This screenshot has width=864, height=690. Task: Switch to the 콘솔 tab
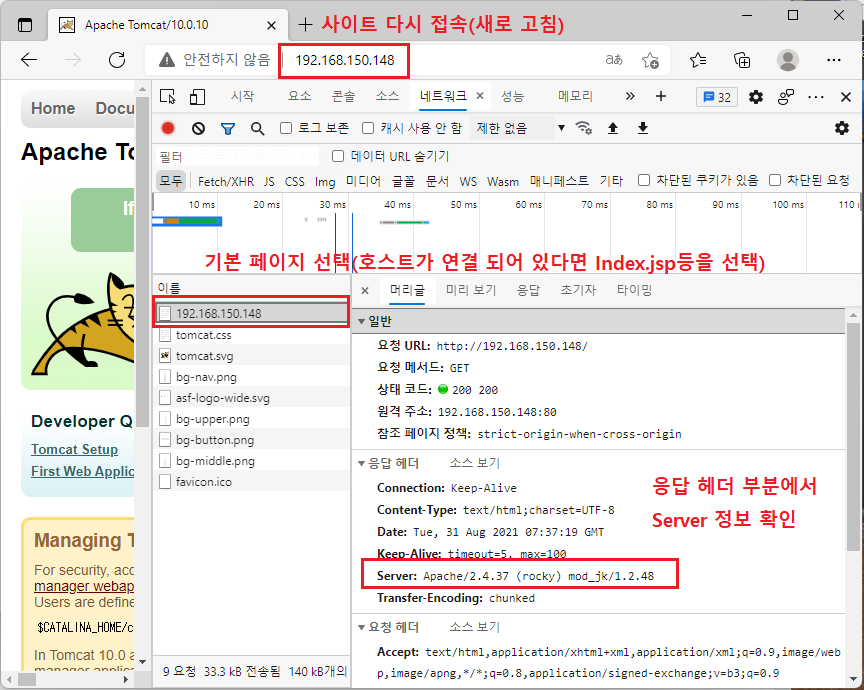343,96
